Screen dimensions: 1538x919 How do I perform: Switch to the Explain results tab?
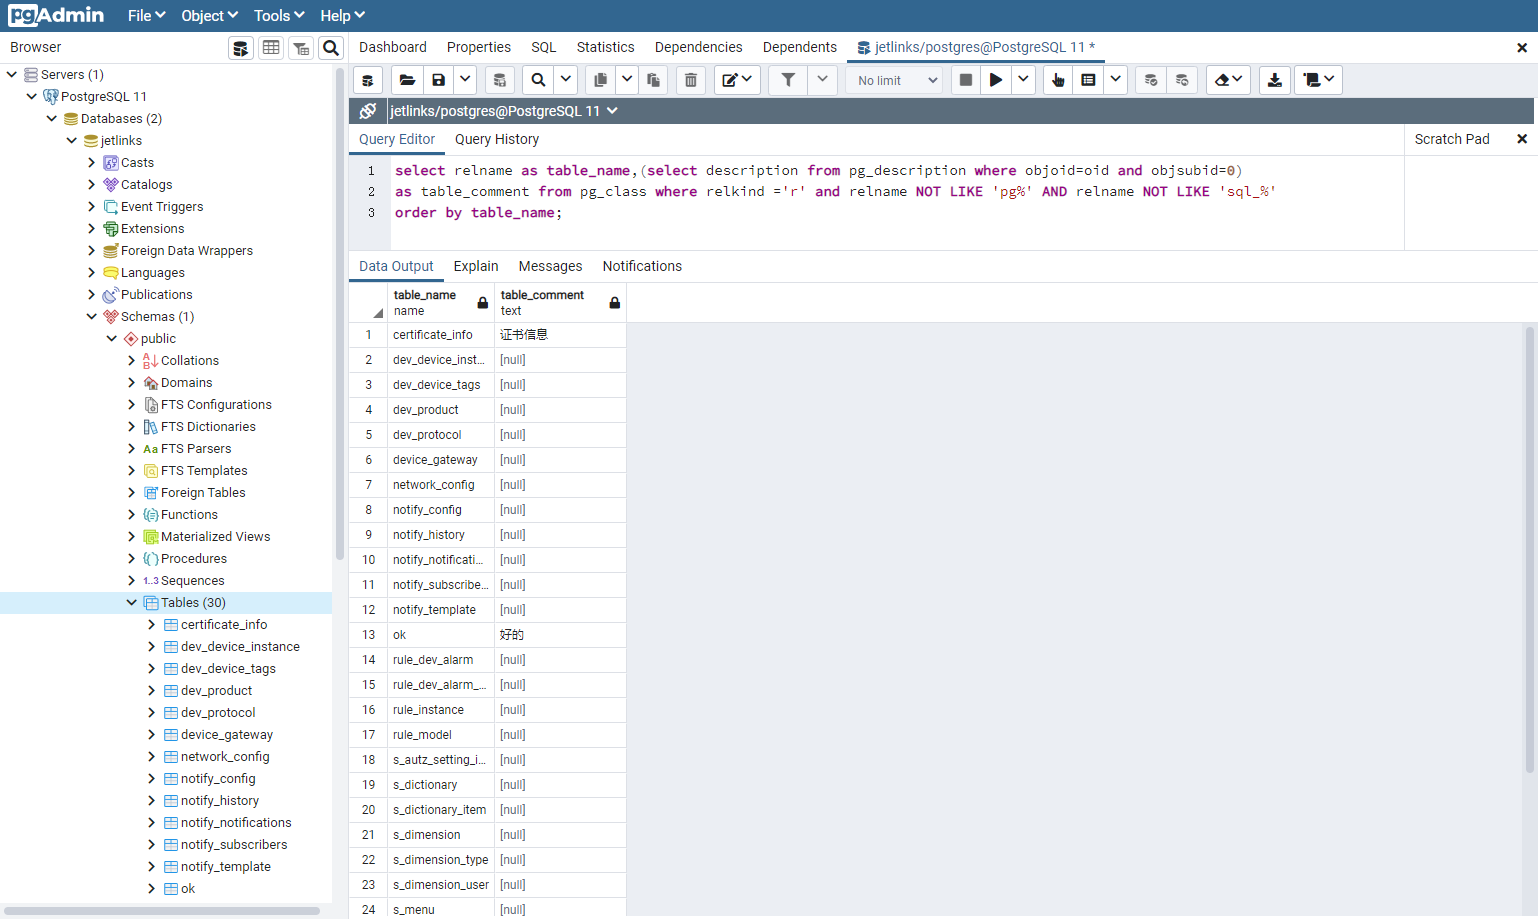tap(476, 266)
